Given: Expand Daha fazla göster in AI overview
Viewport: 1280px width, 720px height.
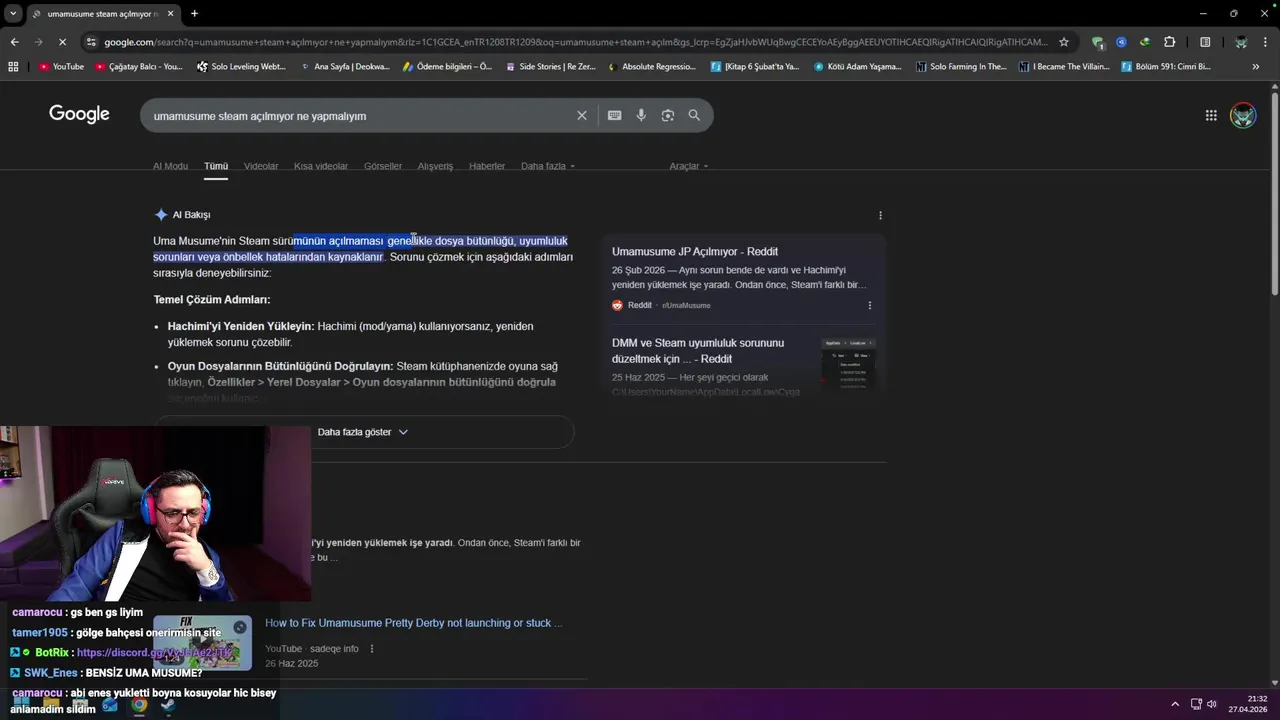Looking at the screenshot, I should [x=363, y=432].
